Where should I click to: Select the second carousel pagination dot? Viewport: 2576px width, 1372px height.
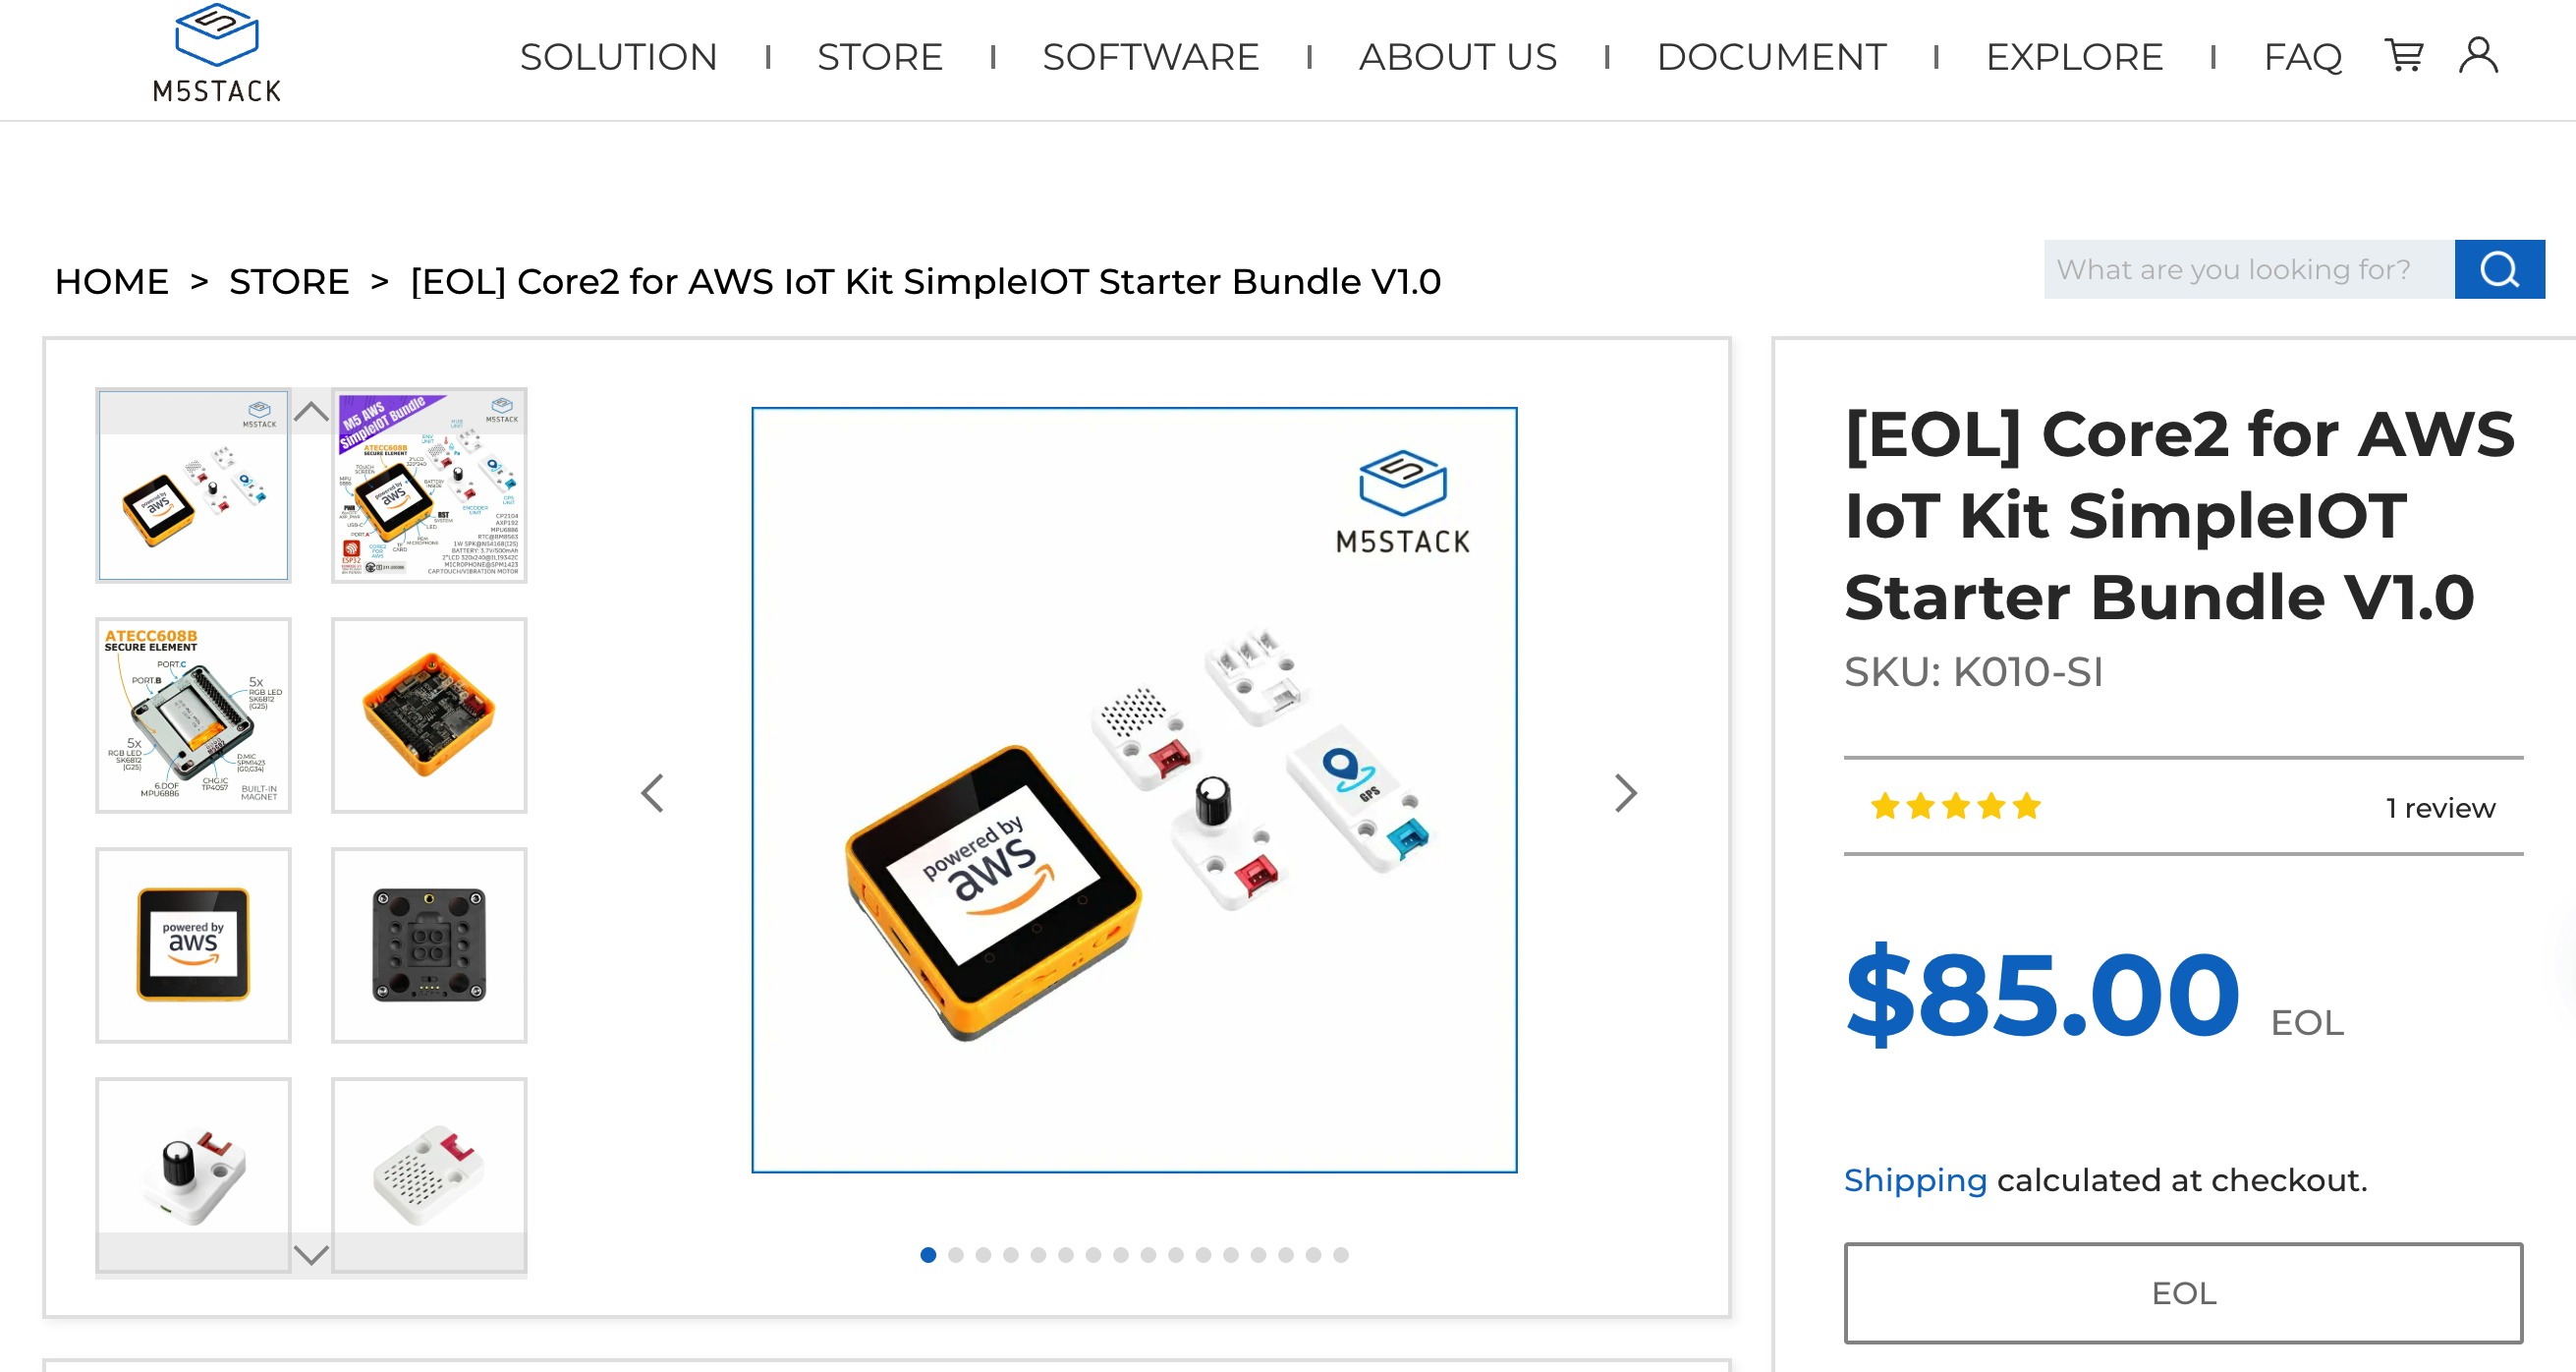pyautogui.click(x=956, y=1255)
